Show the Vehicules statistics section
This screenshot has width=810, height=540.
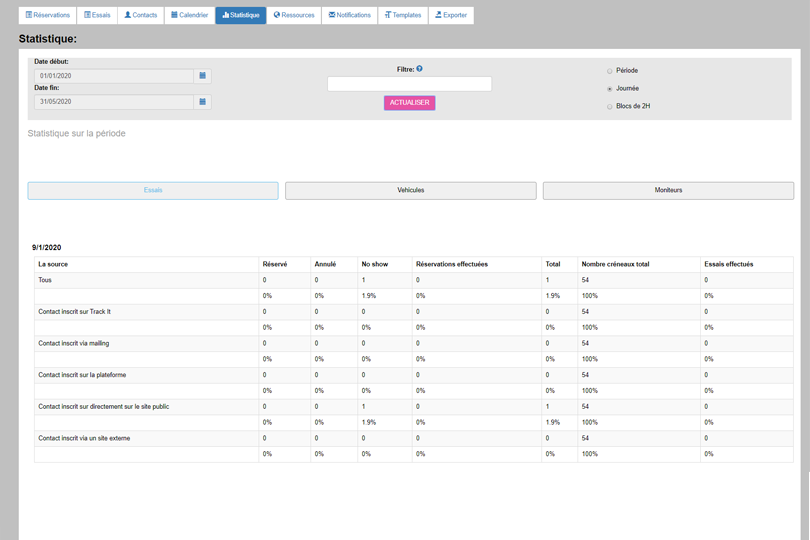coord(411,191)
